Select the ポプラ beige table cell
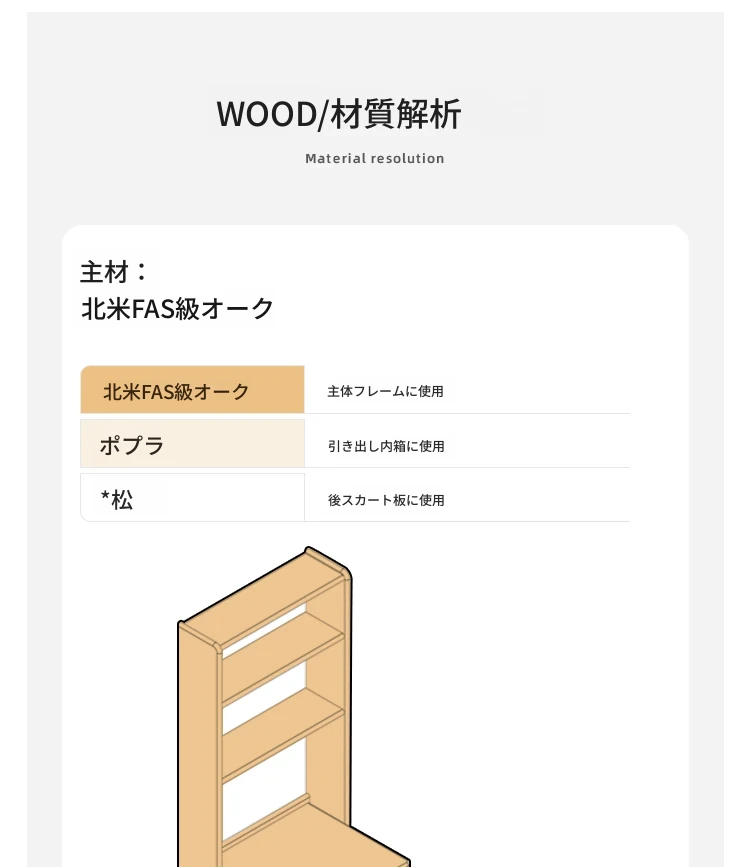 click(192, 443)
